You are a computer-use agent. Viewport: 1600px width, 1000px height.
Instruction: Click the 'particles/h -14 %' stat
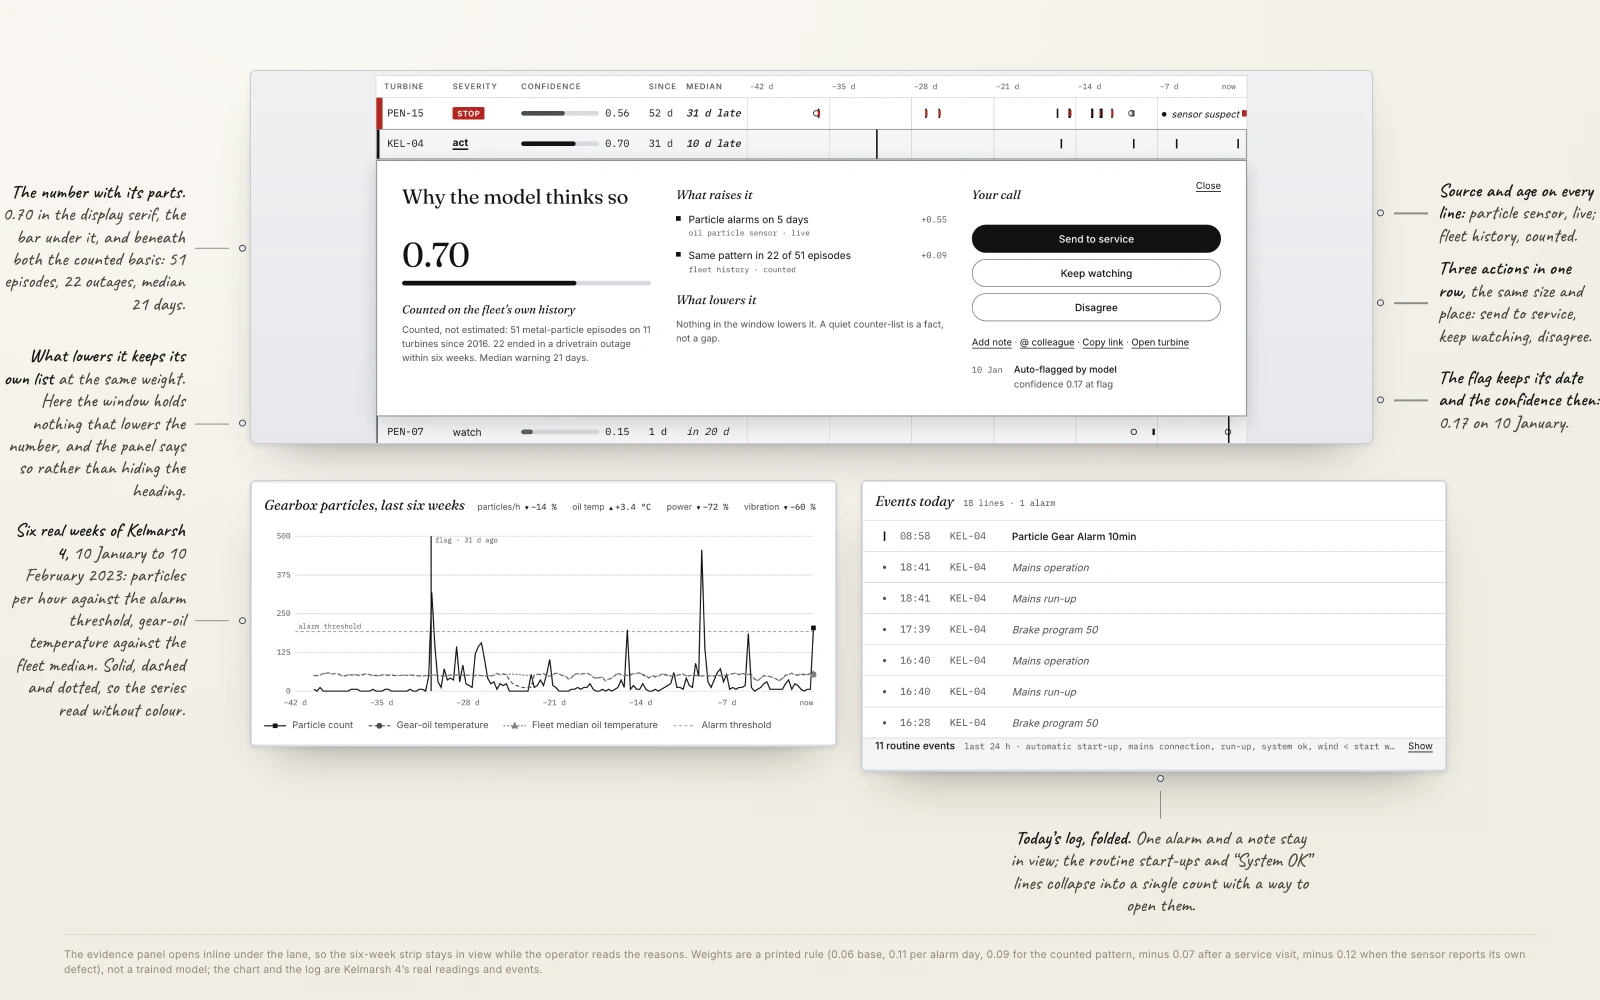(x=517, y=507)
